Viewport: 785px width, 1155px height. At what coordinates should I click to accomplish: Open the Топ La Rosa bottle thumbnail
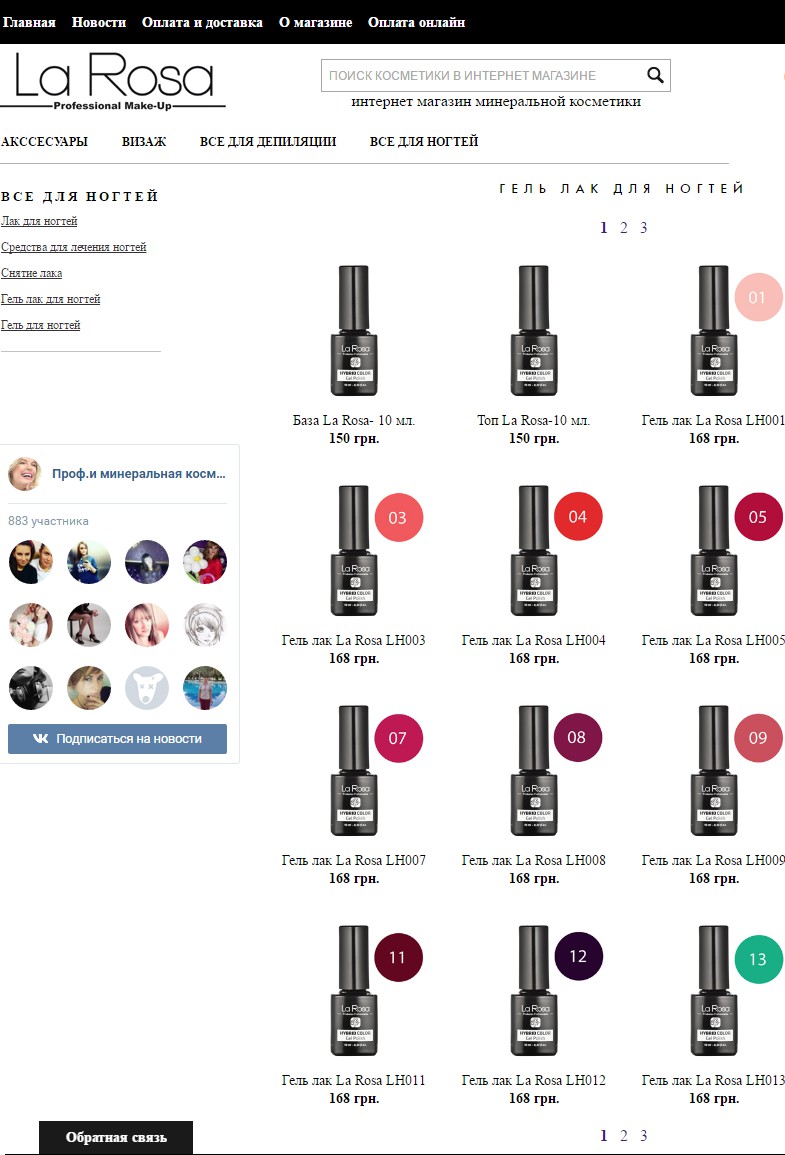click(x=534, y=331)
